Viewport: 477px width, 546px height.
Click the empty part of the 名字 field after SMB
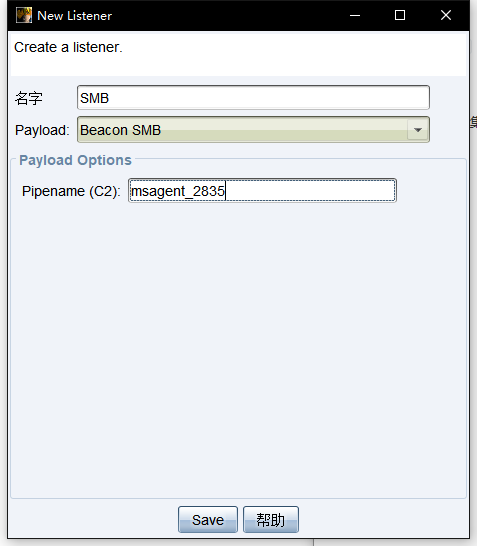pos(268,98)
